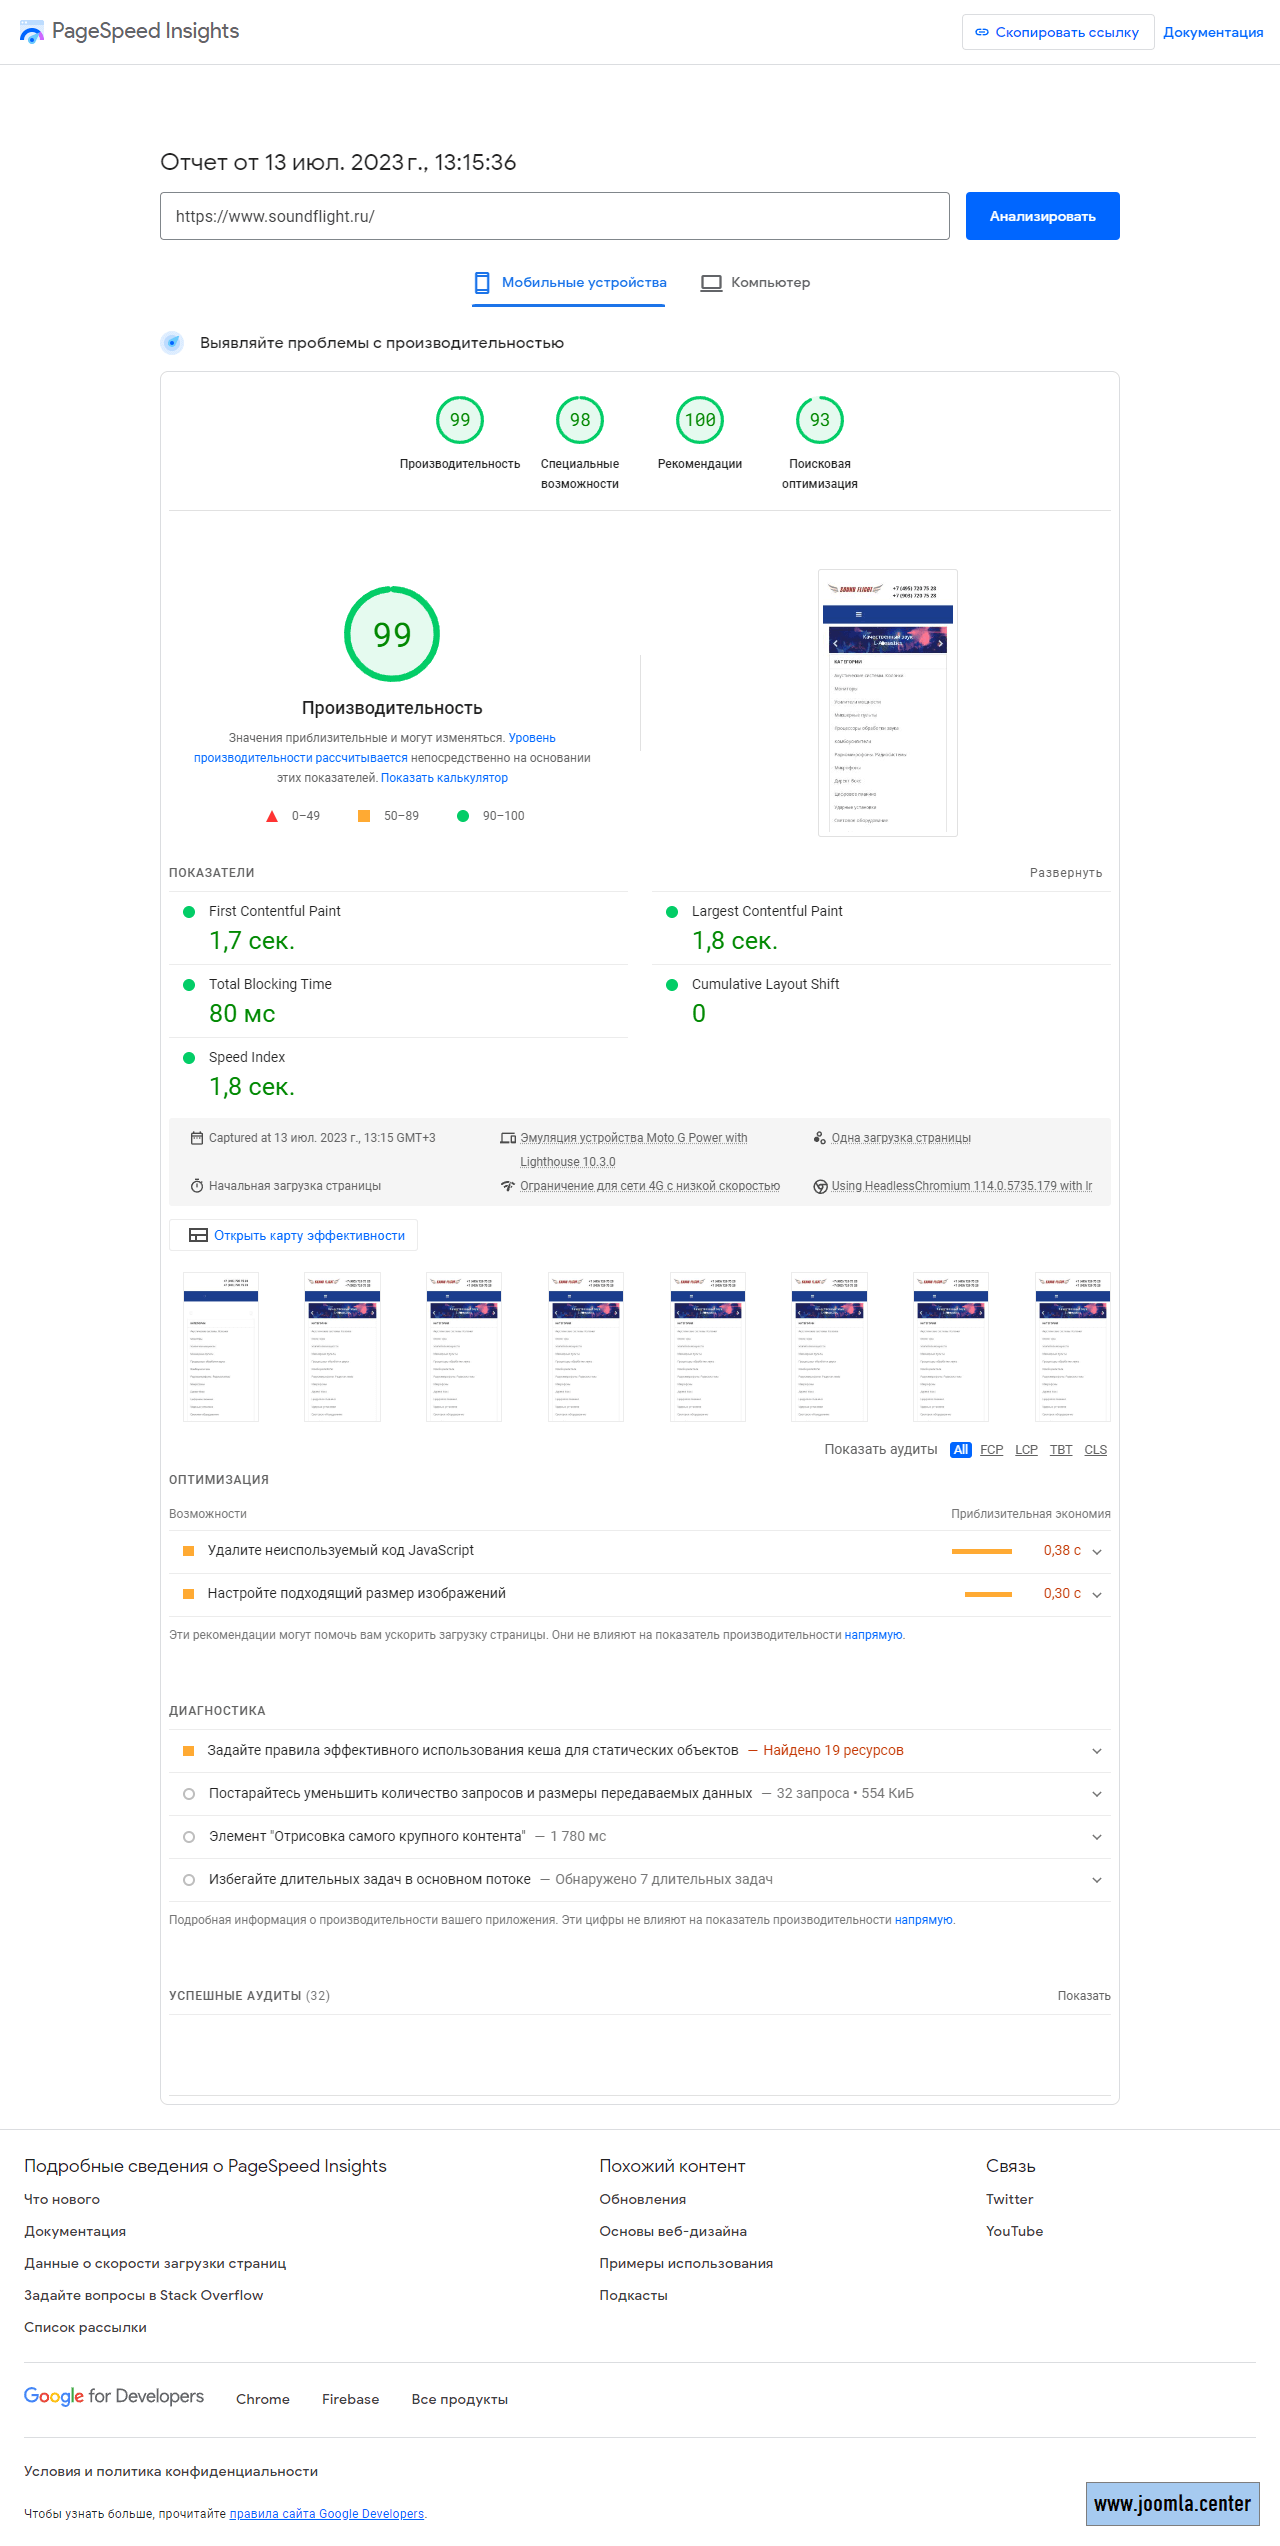Click the Performance score gauge 99 at top
The image size is (1280, 2546).
click(460, 420)
